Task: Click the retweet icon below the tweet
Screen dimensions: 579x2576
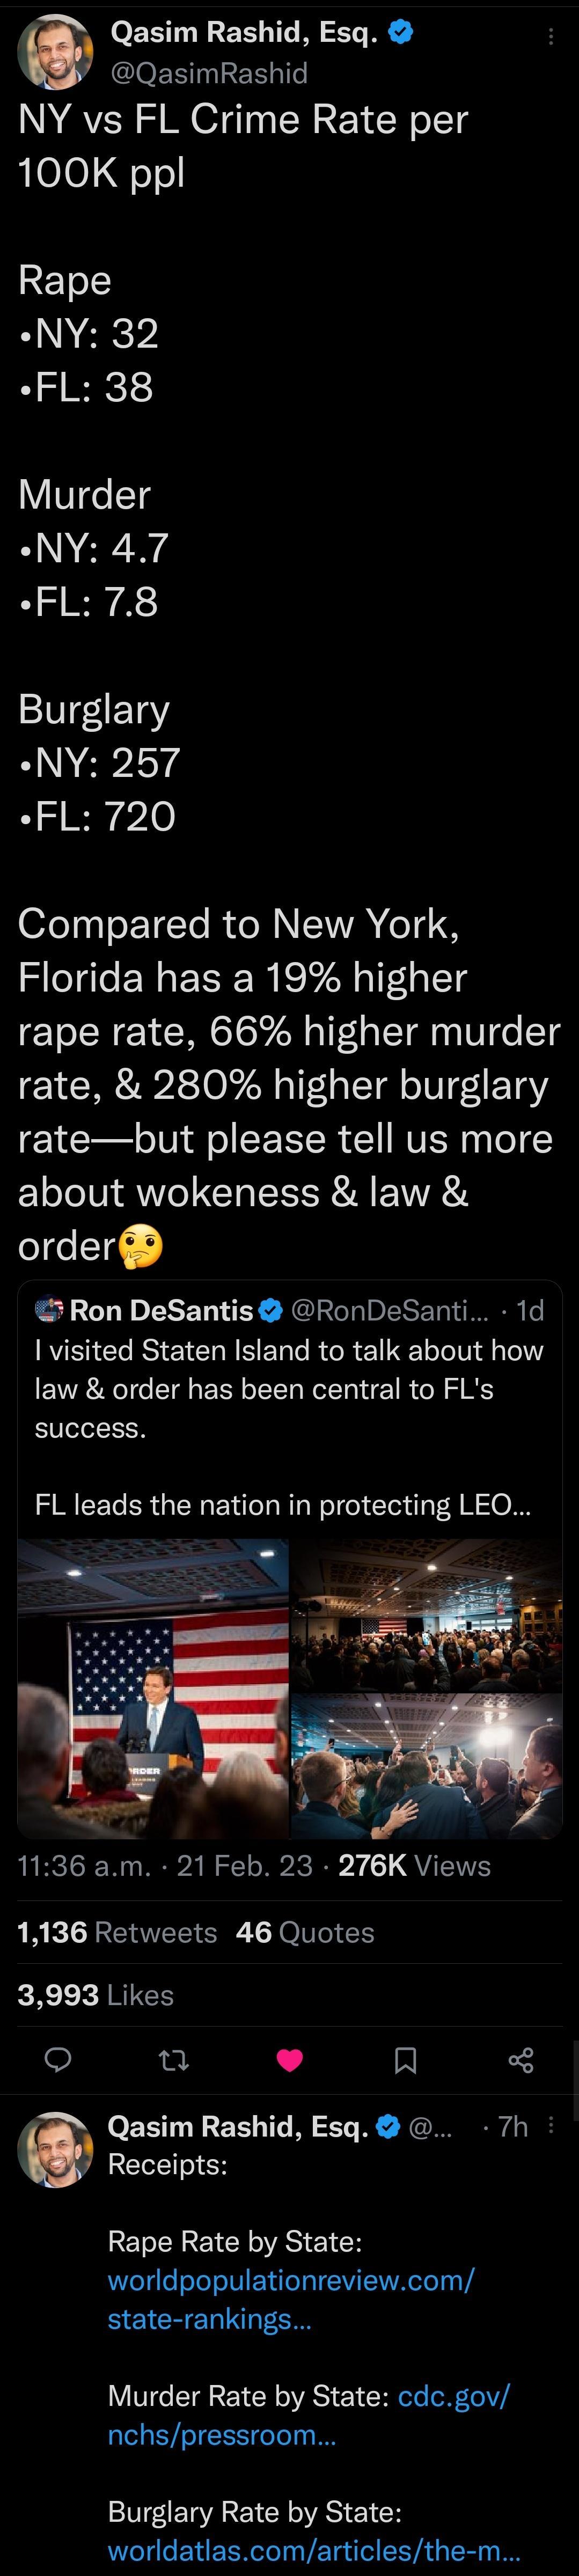Action: coord(174,2059)
